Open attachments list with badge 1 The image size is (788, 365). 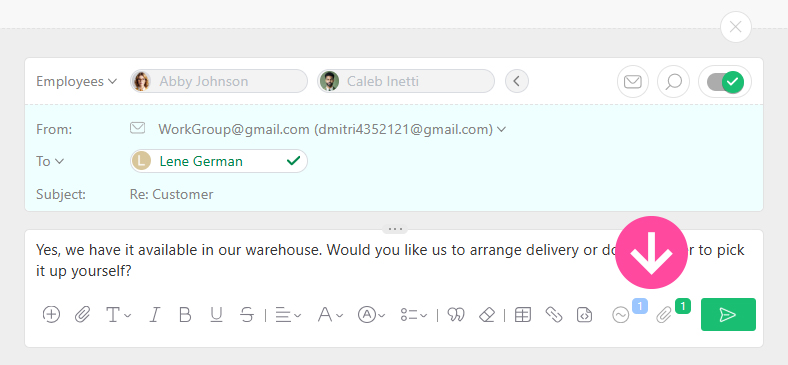[664, 315]
